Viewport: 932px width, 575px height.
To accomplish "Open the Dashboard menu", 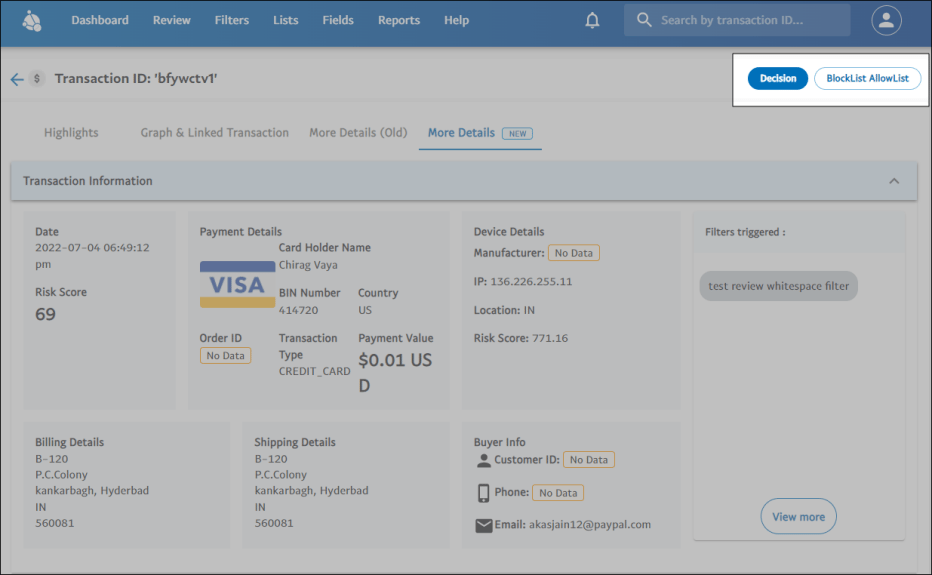I will (100, 20).
